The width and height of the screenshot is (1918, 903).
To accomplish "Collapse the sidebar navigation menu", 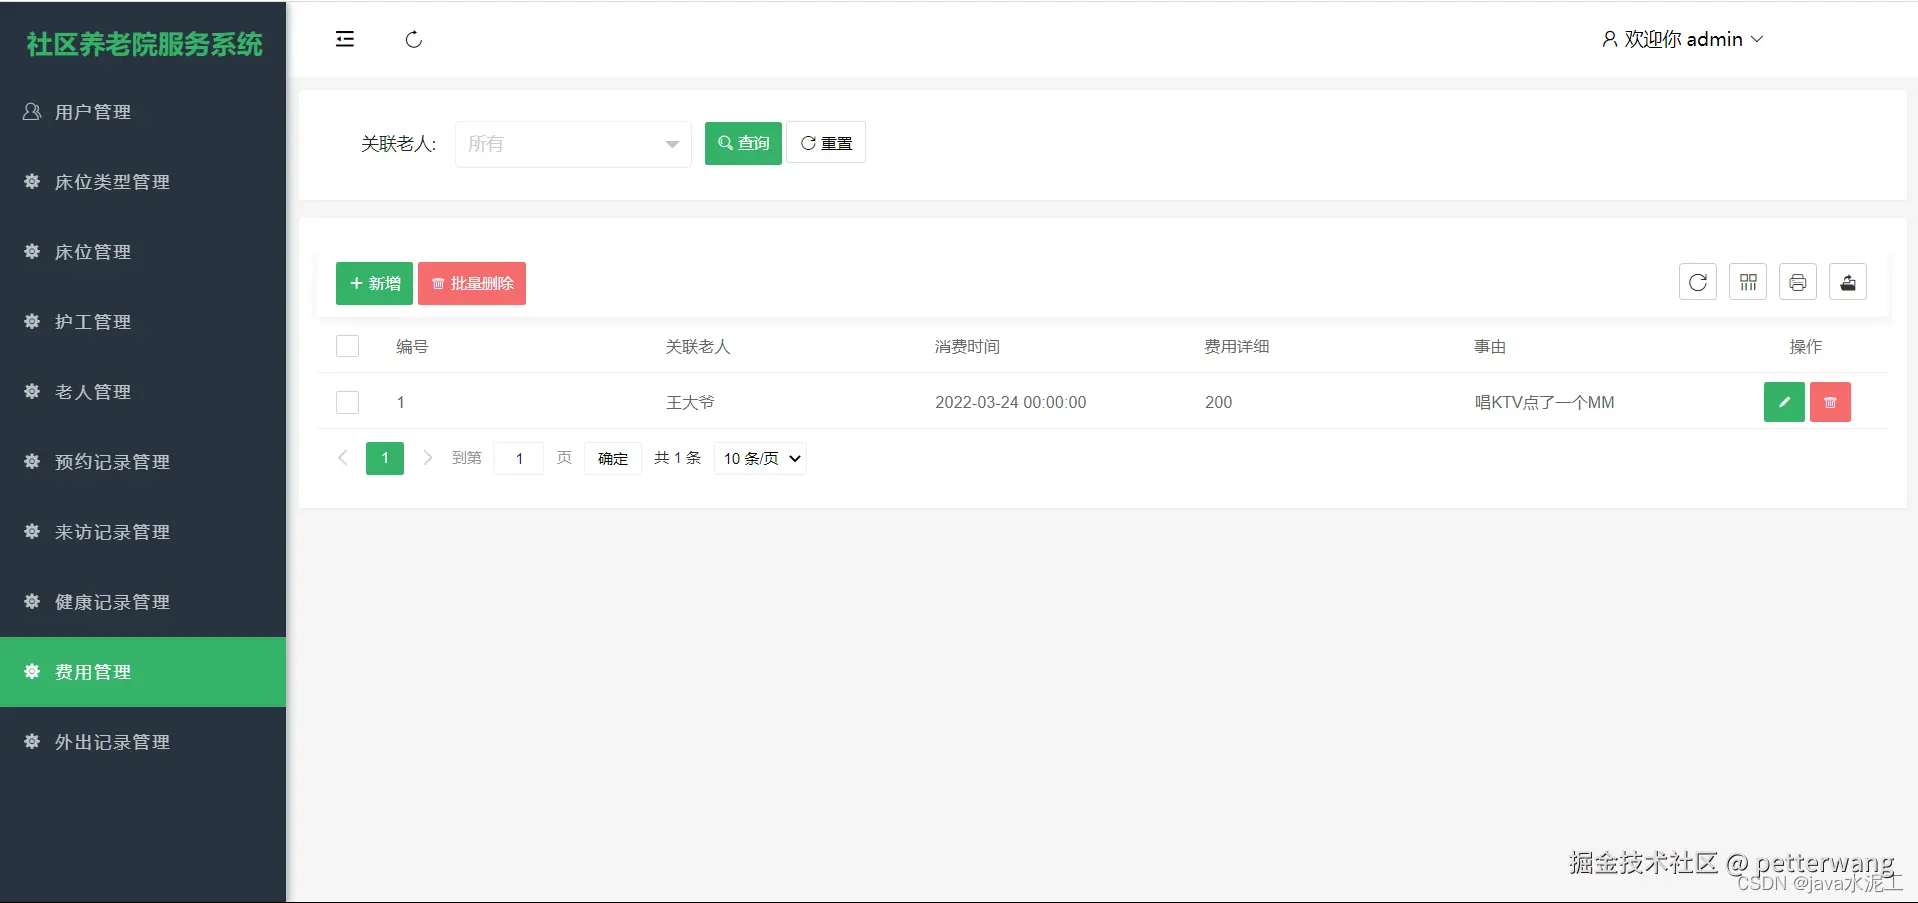I will point(344,39).
